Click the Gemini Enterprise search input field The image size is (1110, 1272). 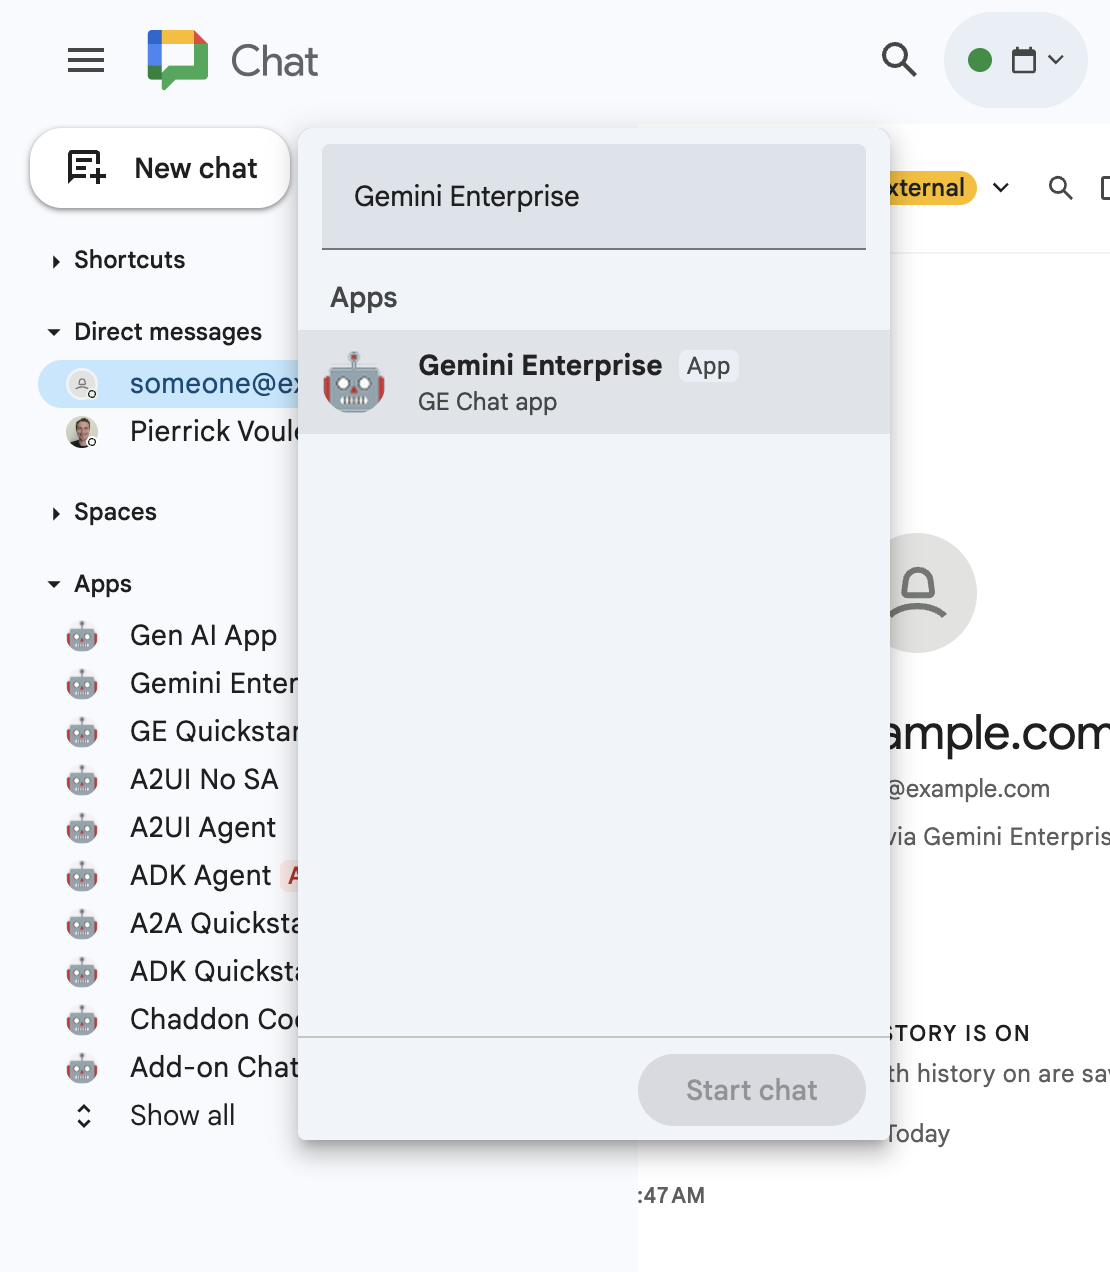point(594,197)
